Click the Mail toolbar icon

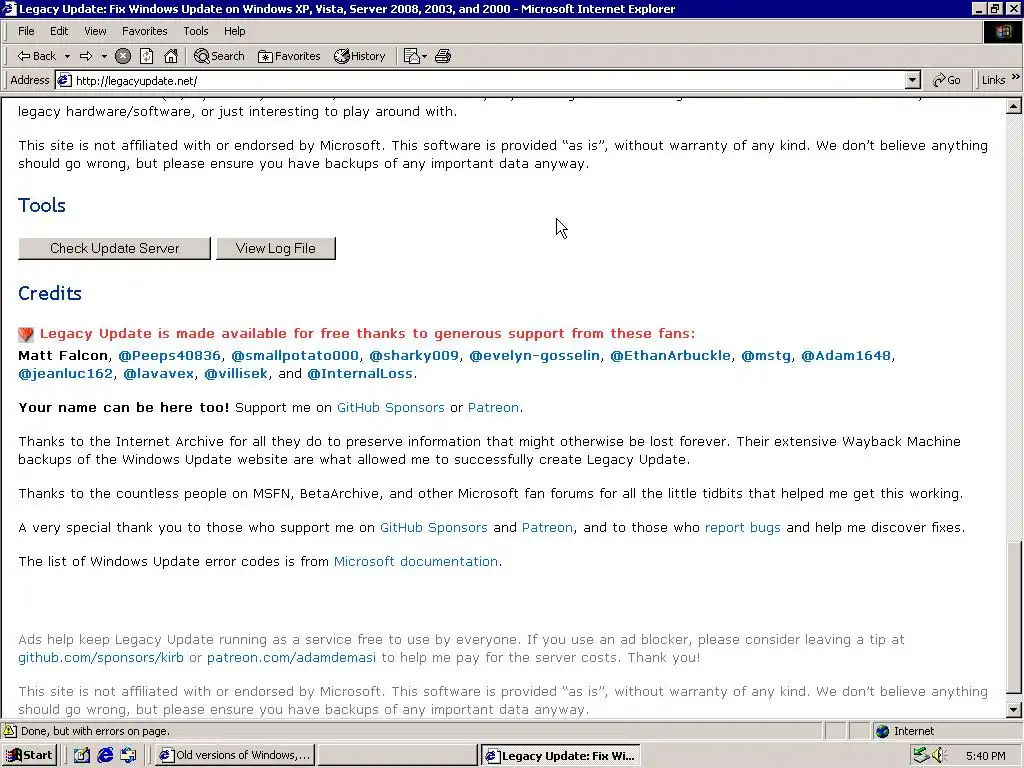point(411,56)
